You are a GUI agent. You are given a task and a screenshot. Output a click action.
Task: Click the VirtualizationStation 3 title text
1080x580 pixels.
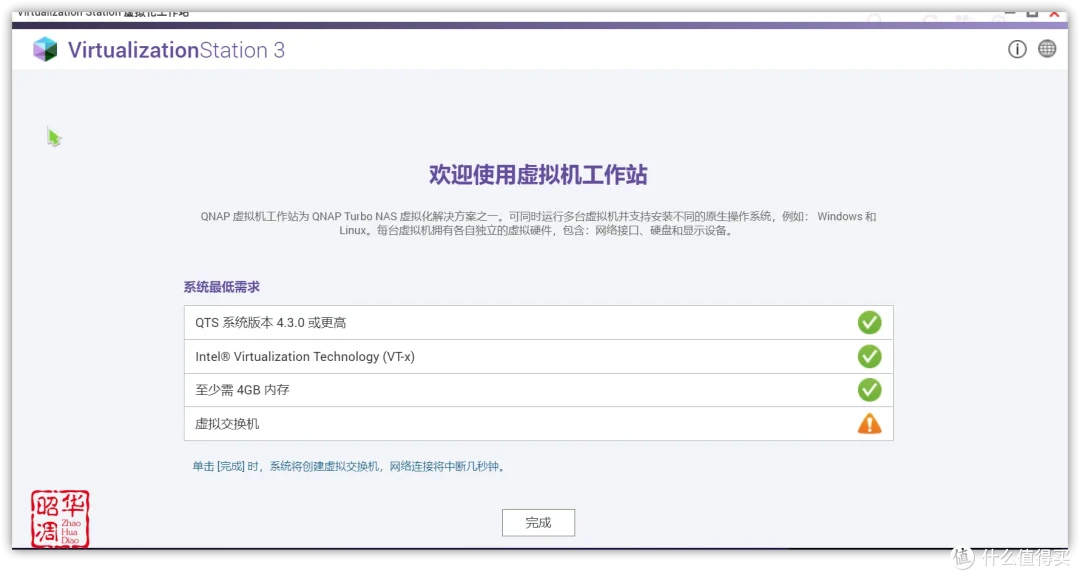click(176, 50)
